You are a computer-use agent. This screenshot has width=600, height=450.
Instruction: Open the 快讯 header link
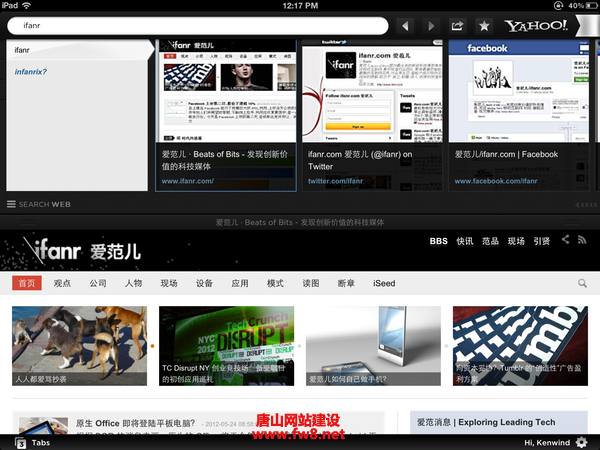coord(465,241)
